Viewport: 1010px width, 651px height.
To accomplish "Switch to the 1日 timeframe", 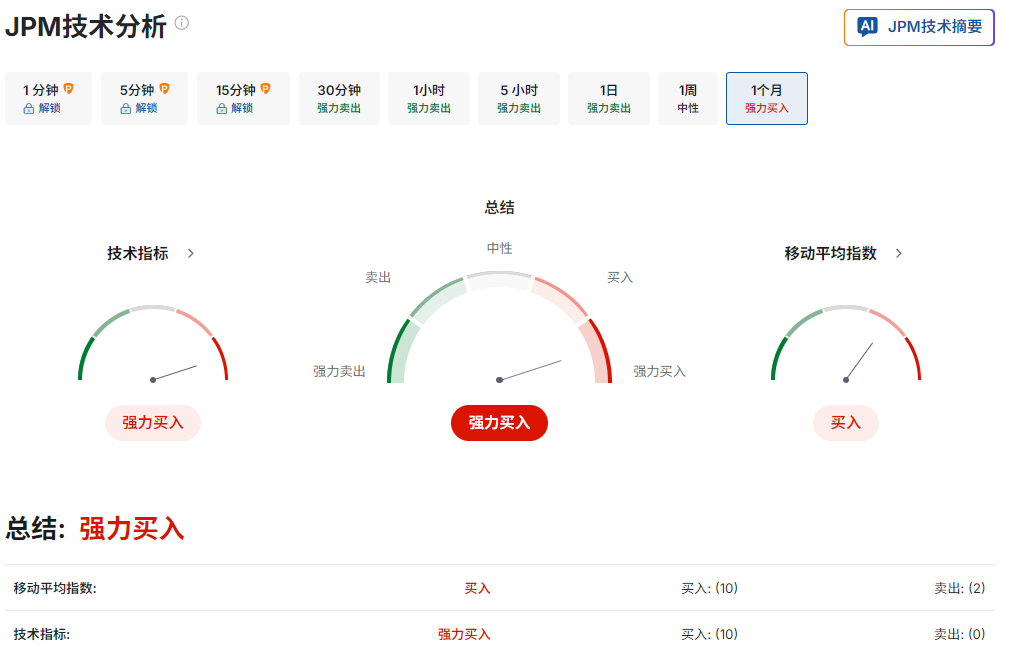I will click(608, 98).
